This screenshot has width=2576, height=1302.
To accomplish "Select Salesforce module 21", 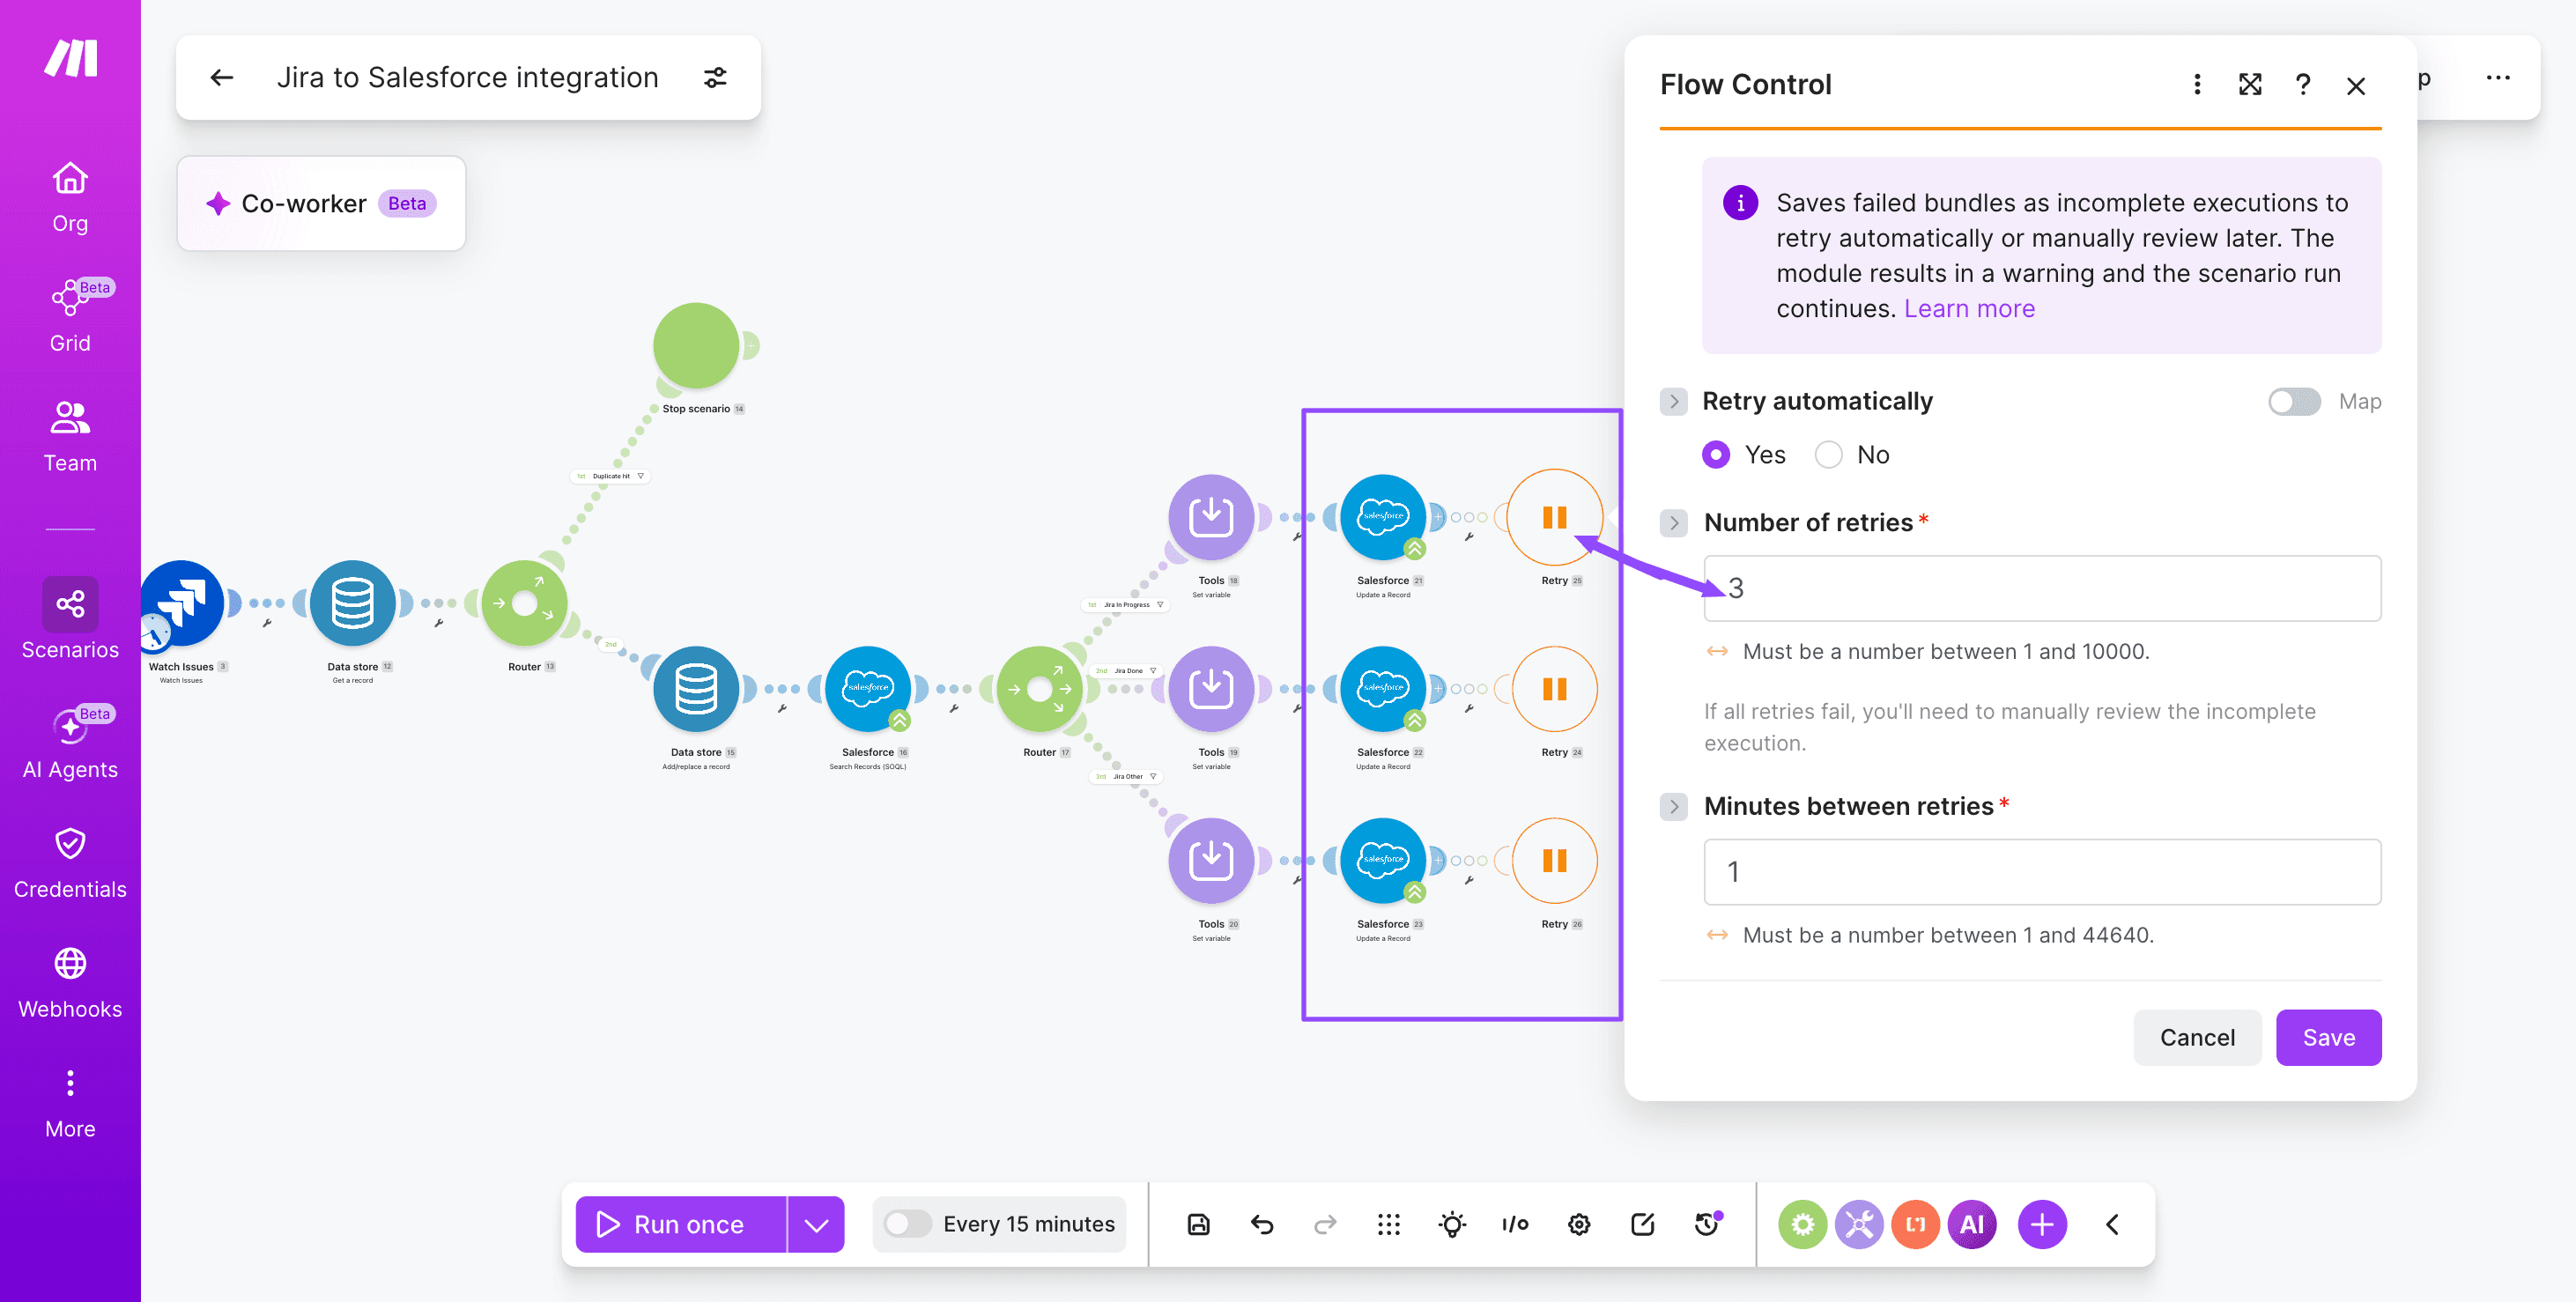I will tap(1383, 517).
